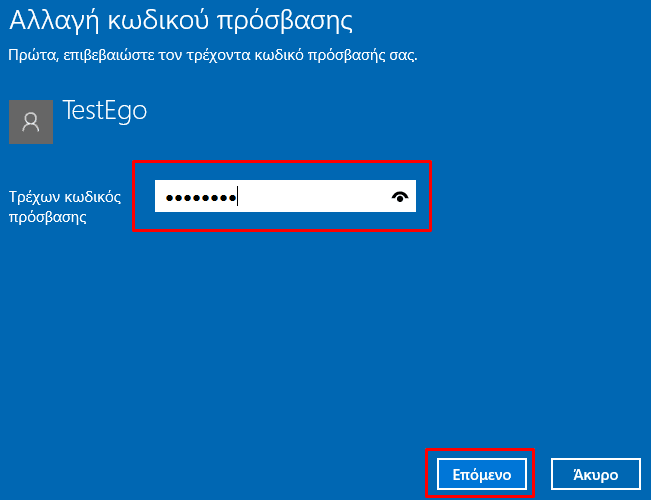Click the gray person silhouette picture
651x500 pixels.
31,122
